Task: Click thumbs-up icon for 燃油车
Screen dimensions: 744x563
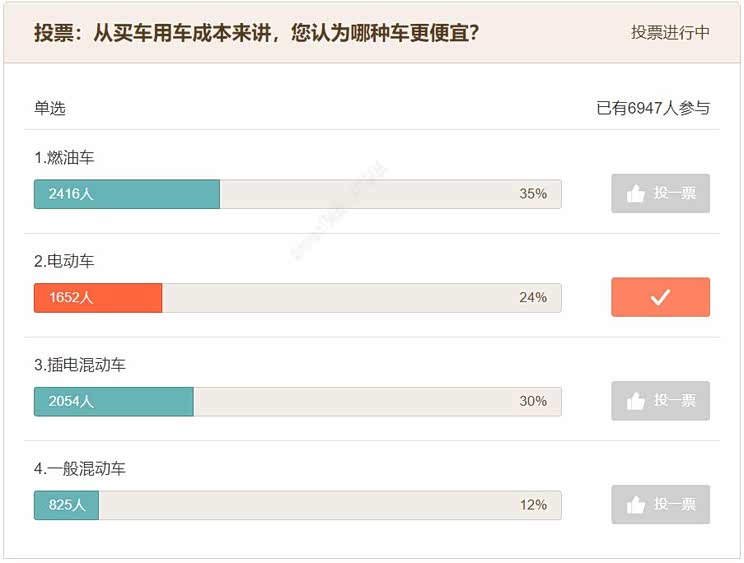Action: click(636, 194)
